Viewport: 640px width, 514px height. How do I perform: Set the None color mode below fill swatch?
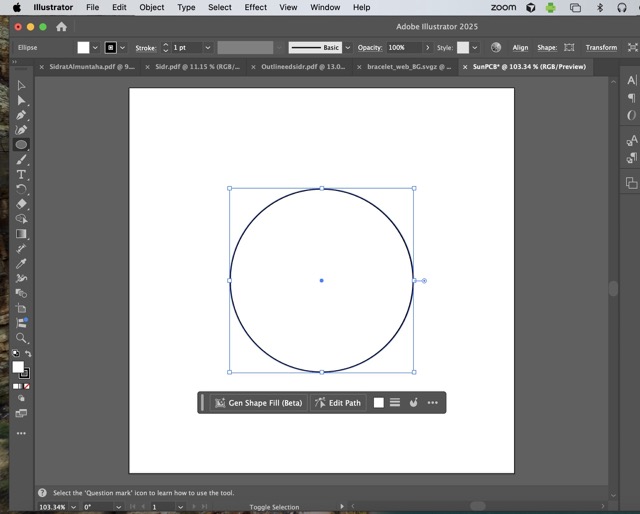[x=26, y=386]
